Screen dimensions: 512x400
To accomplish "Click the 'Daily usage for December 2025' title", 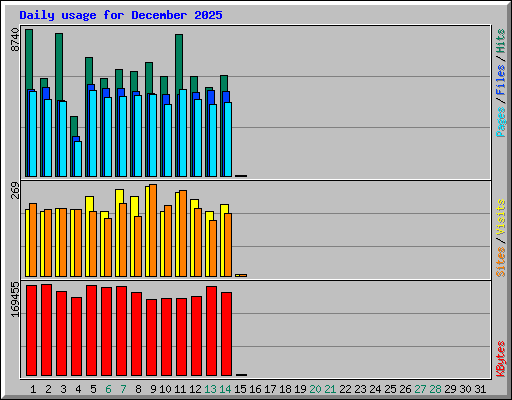I will coord(121,15).
